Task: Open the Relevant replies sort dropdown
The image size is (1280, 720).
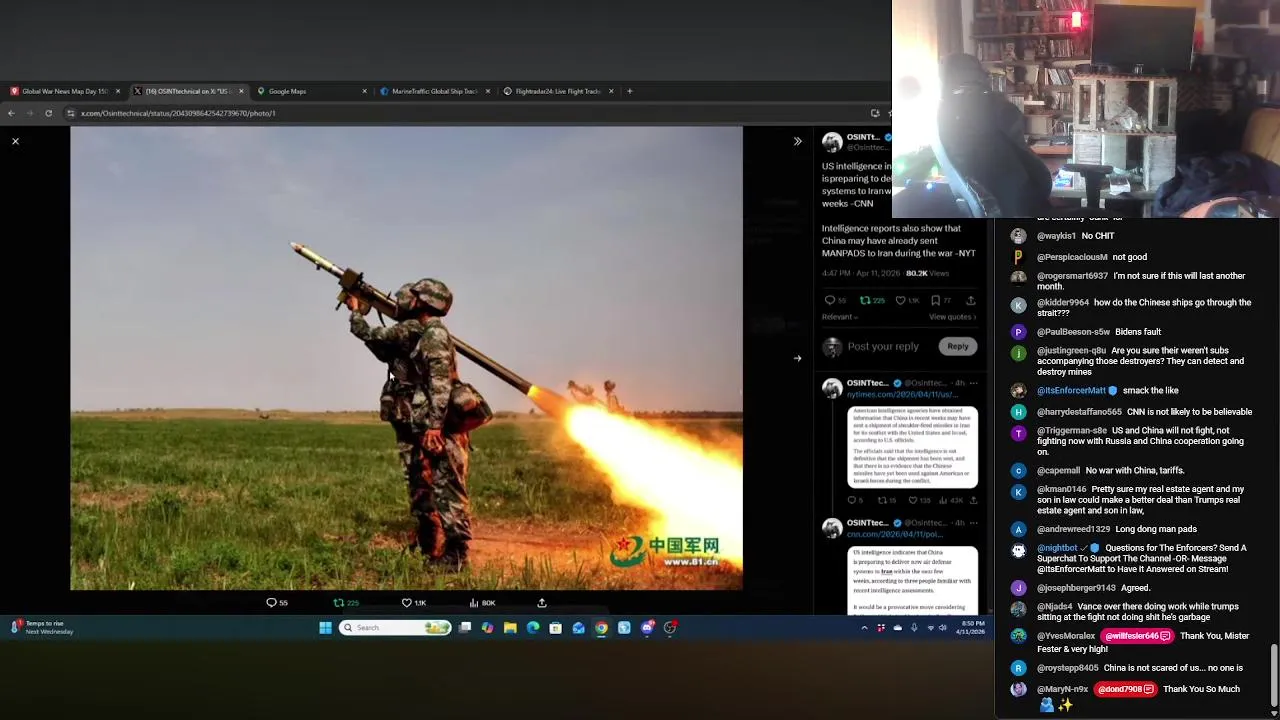Action: click(840, 317)
